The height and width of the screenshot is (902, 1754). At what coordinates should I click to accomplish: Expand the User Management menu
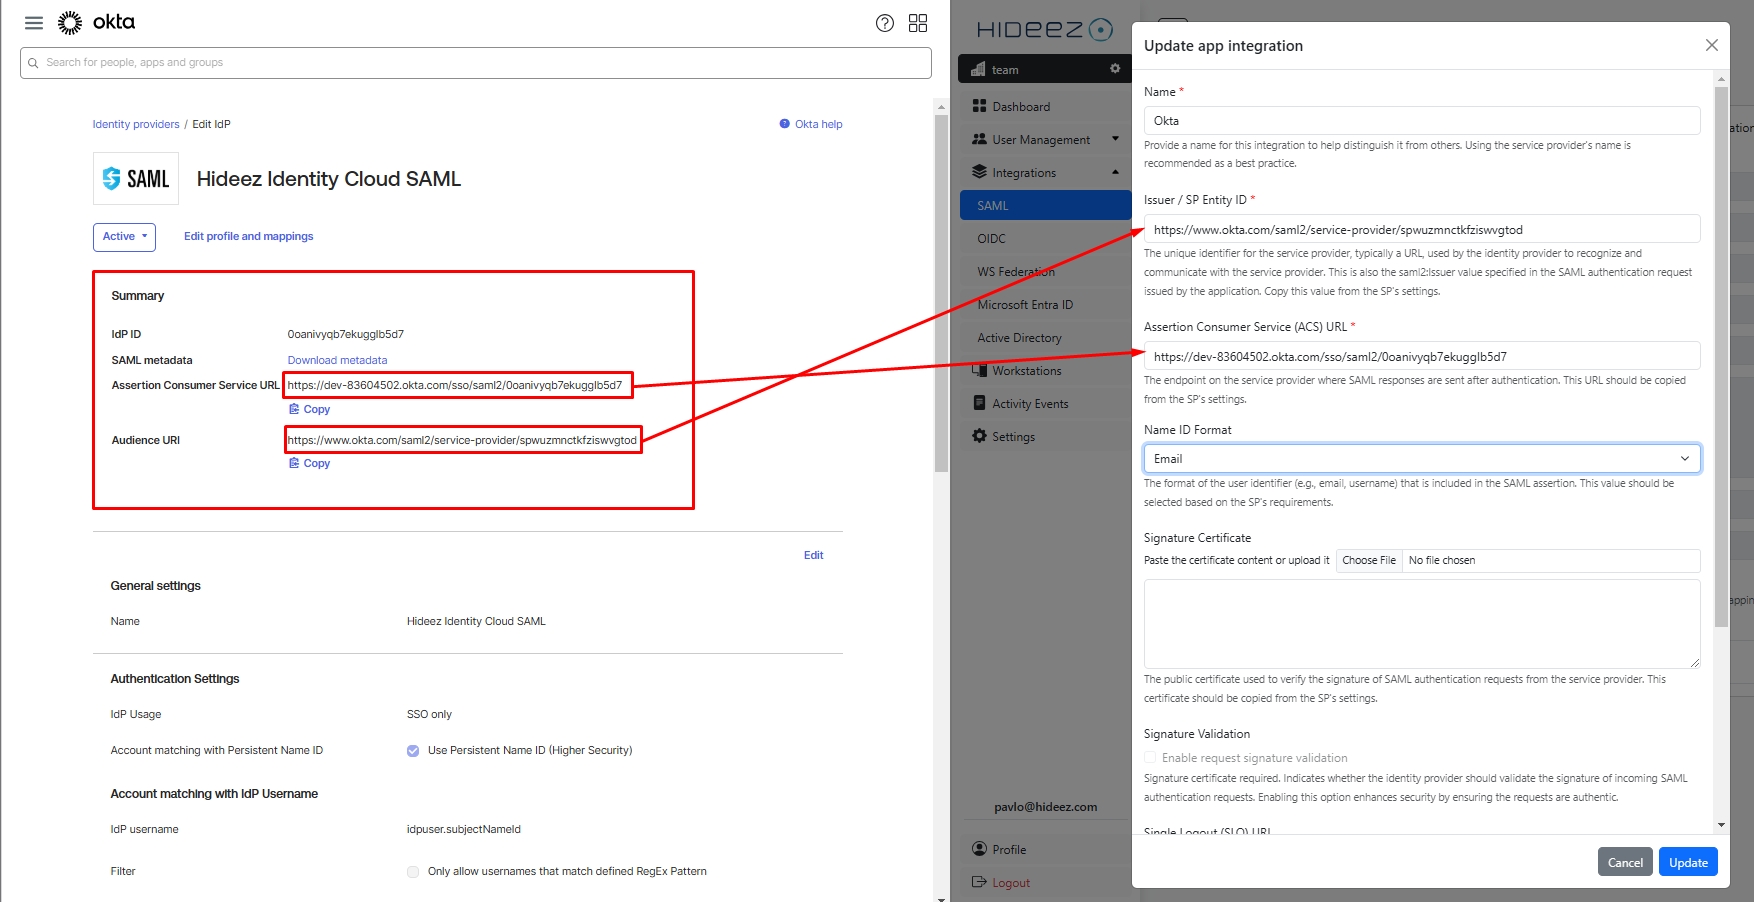1041,140
